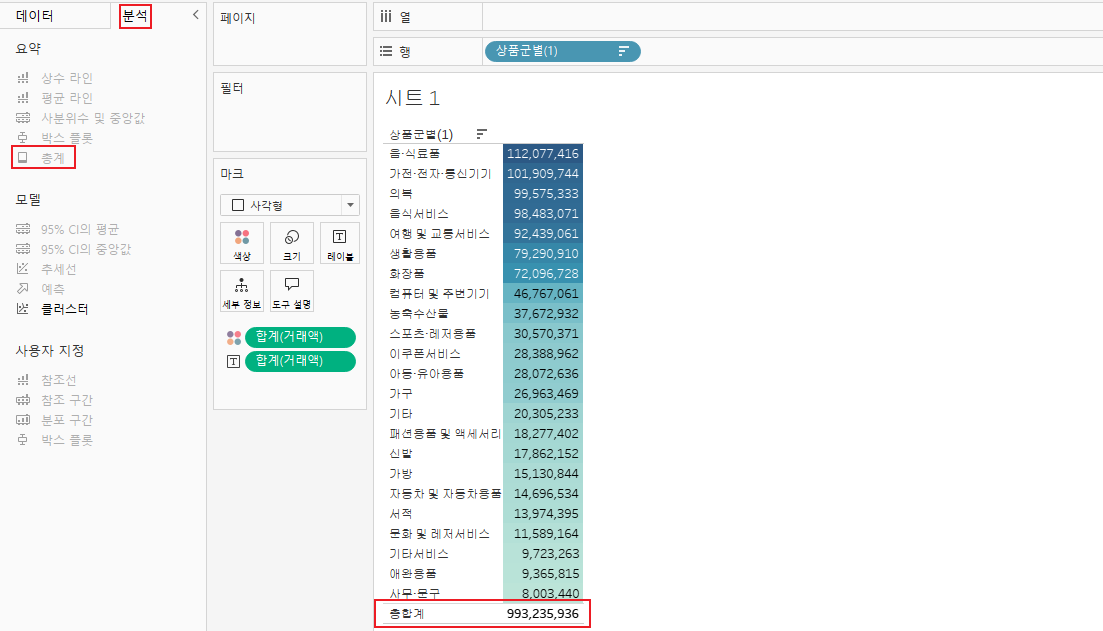This screenshot has width=1103, height=631.
Task: Click the 46,767,061 value cell
Action: click(x=542, y=293)
